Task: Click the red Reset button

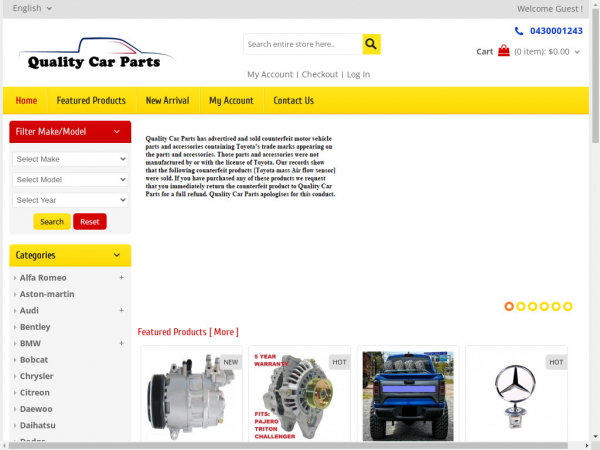Action: point(90,222)
